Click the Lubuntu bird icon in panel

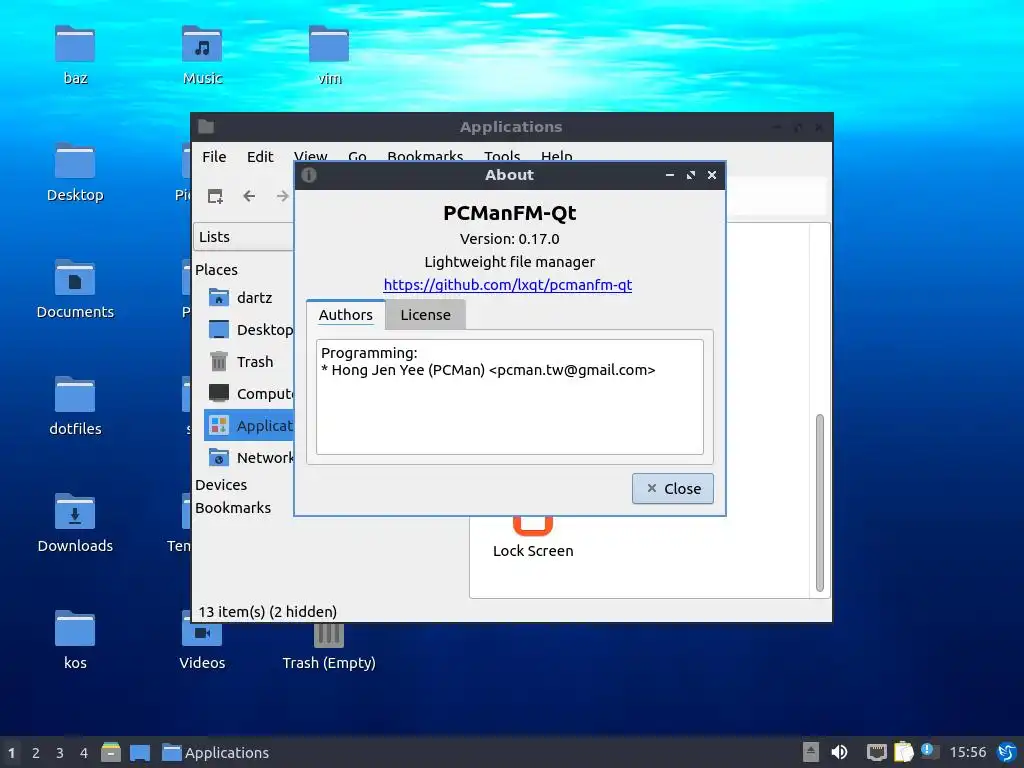(x=1007, y=752)
